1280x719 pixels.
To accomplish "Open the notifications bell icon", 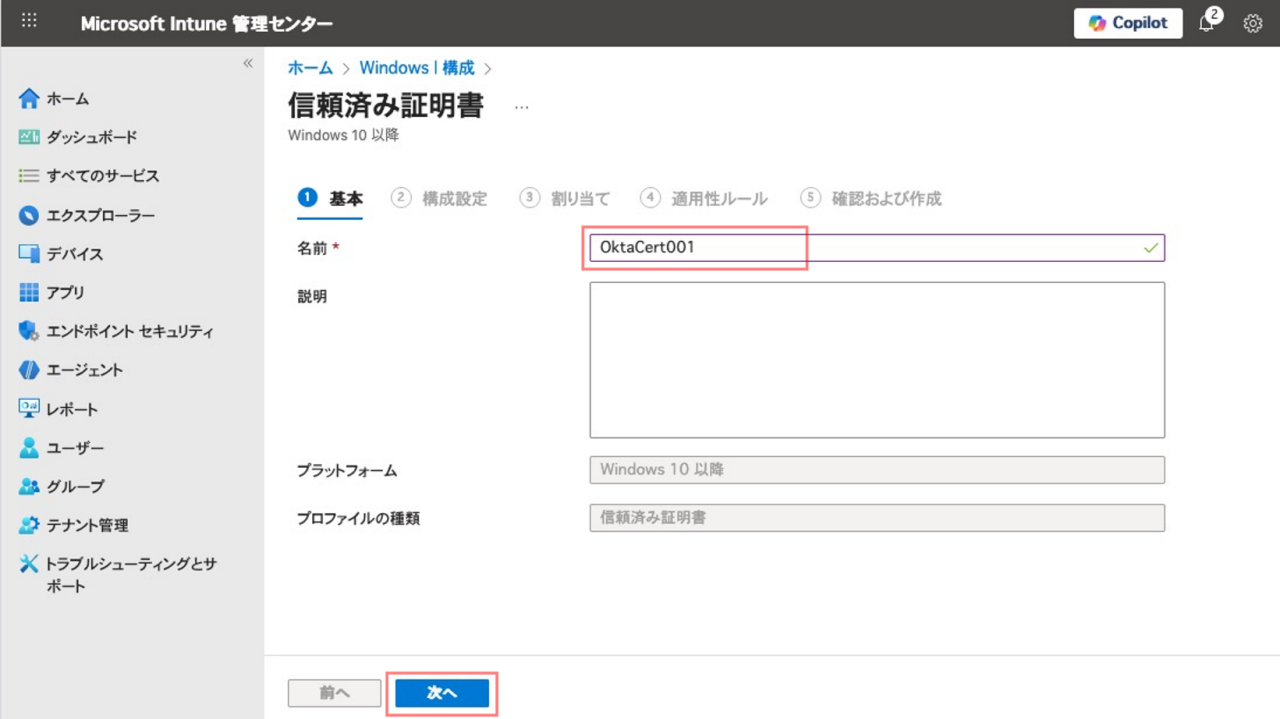I will [1207, 23].
